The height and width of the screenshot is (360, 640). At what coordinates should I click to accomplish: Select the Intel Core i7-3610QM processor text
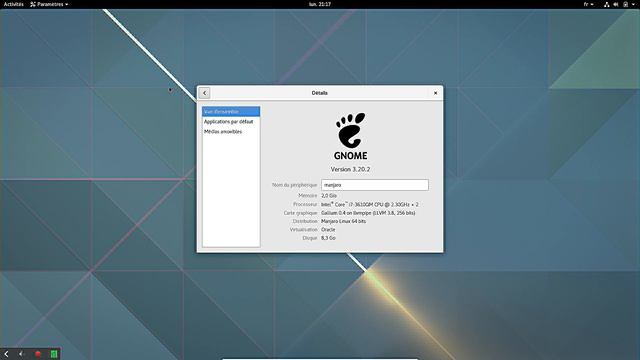pyautogui.click(x=370, y=204)
